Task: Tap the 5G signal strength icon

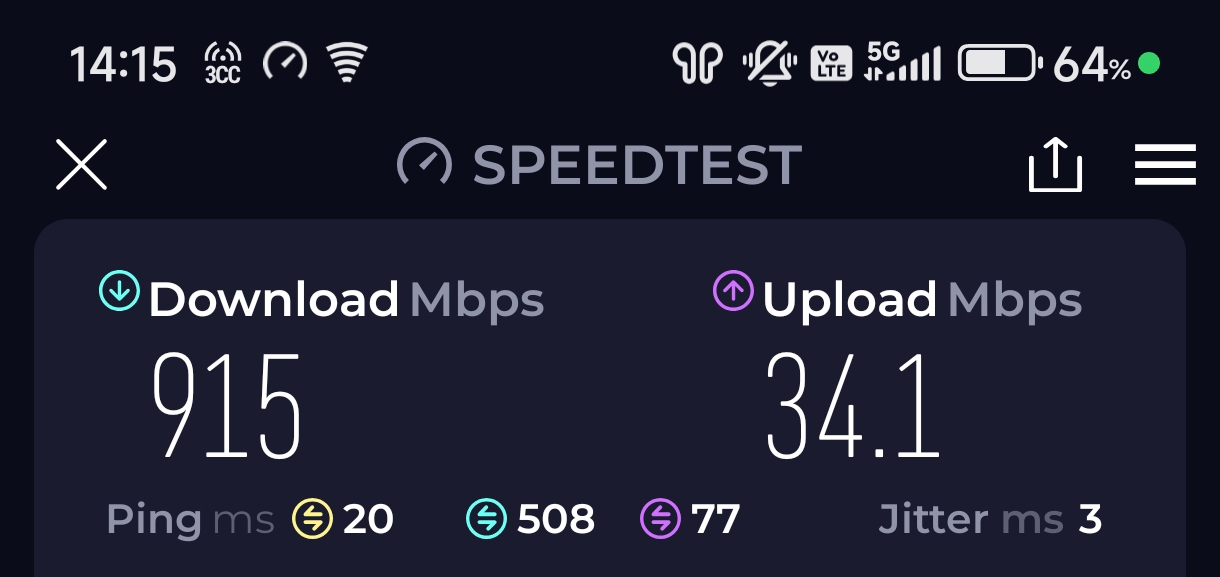Action: 903,62
